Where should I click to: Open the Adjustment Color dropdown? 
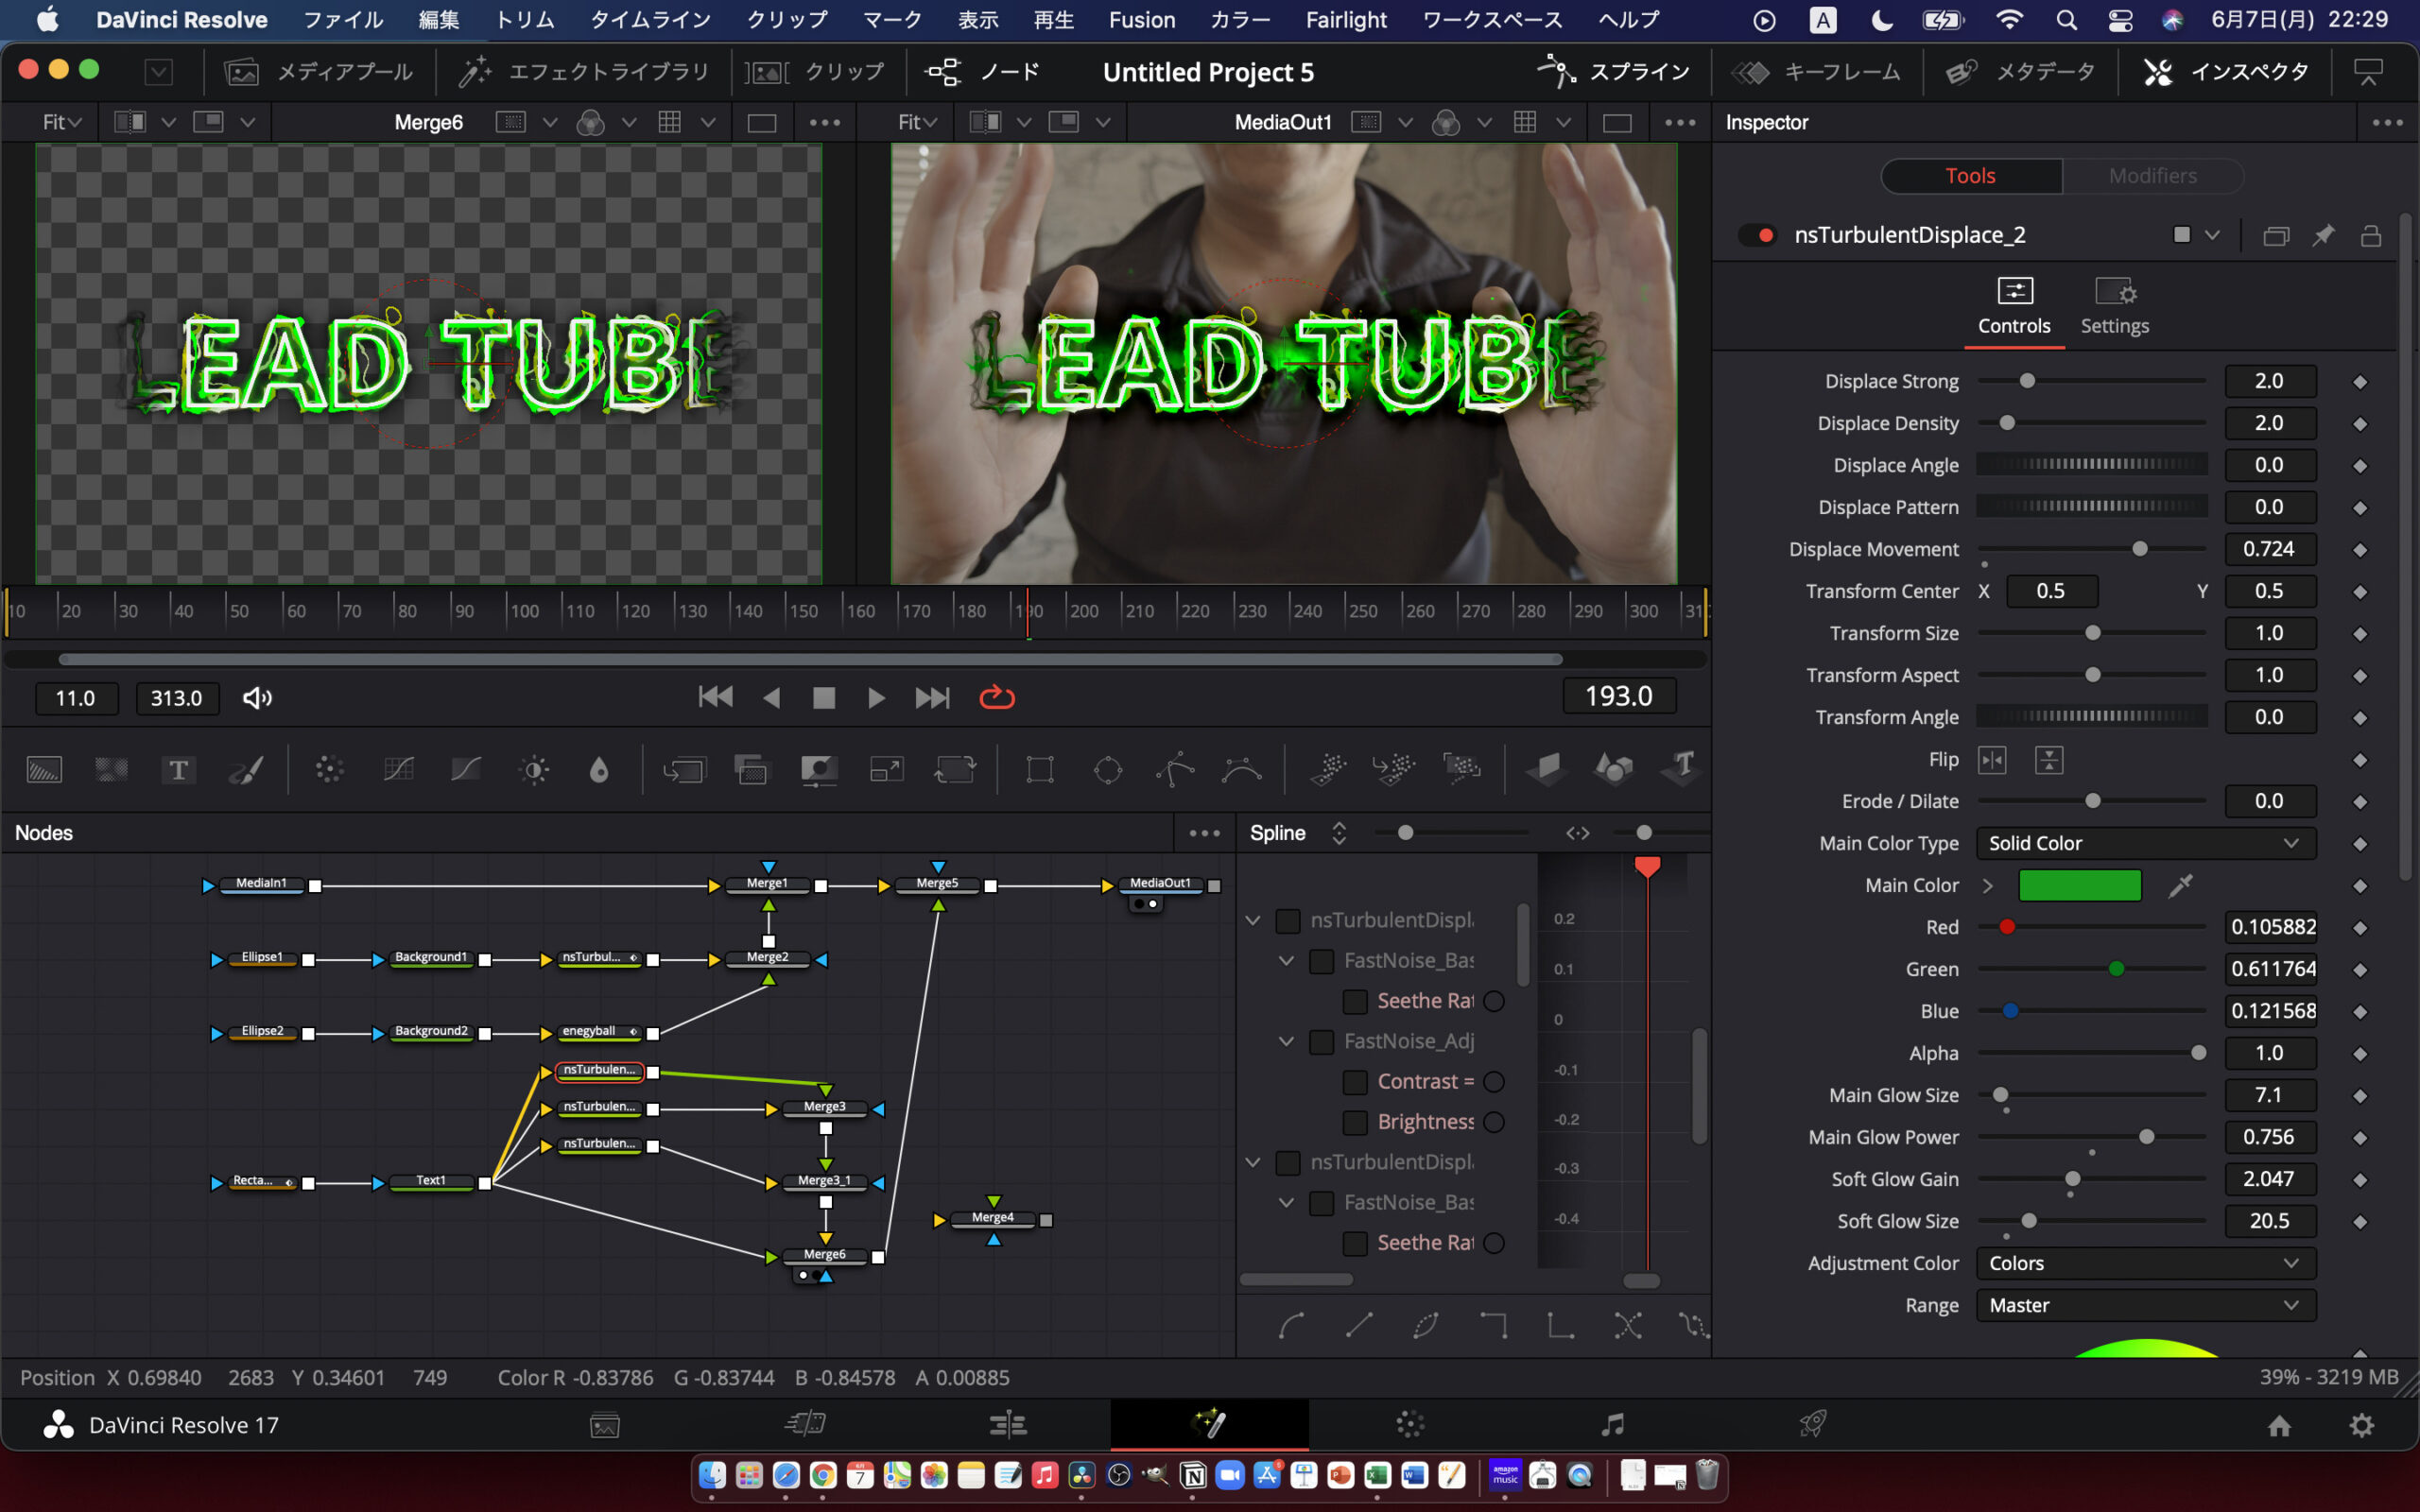click(2145, 1263)
